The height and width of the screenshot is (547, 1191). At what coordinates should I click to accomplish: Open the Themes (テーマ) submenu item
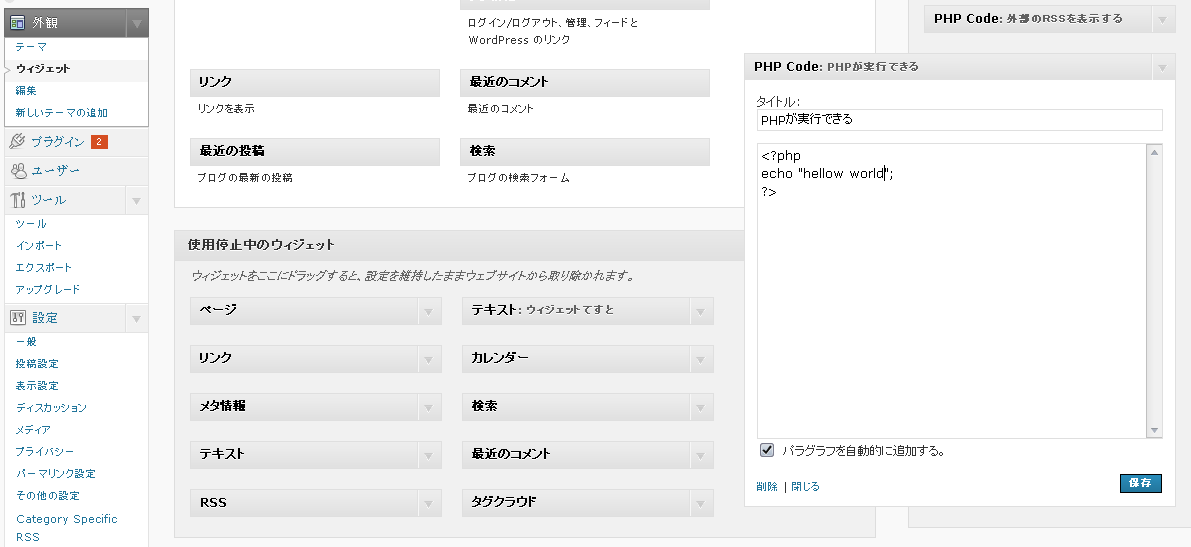point(31,47)
